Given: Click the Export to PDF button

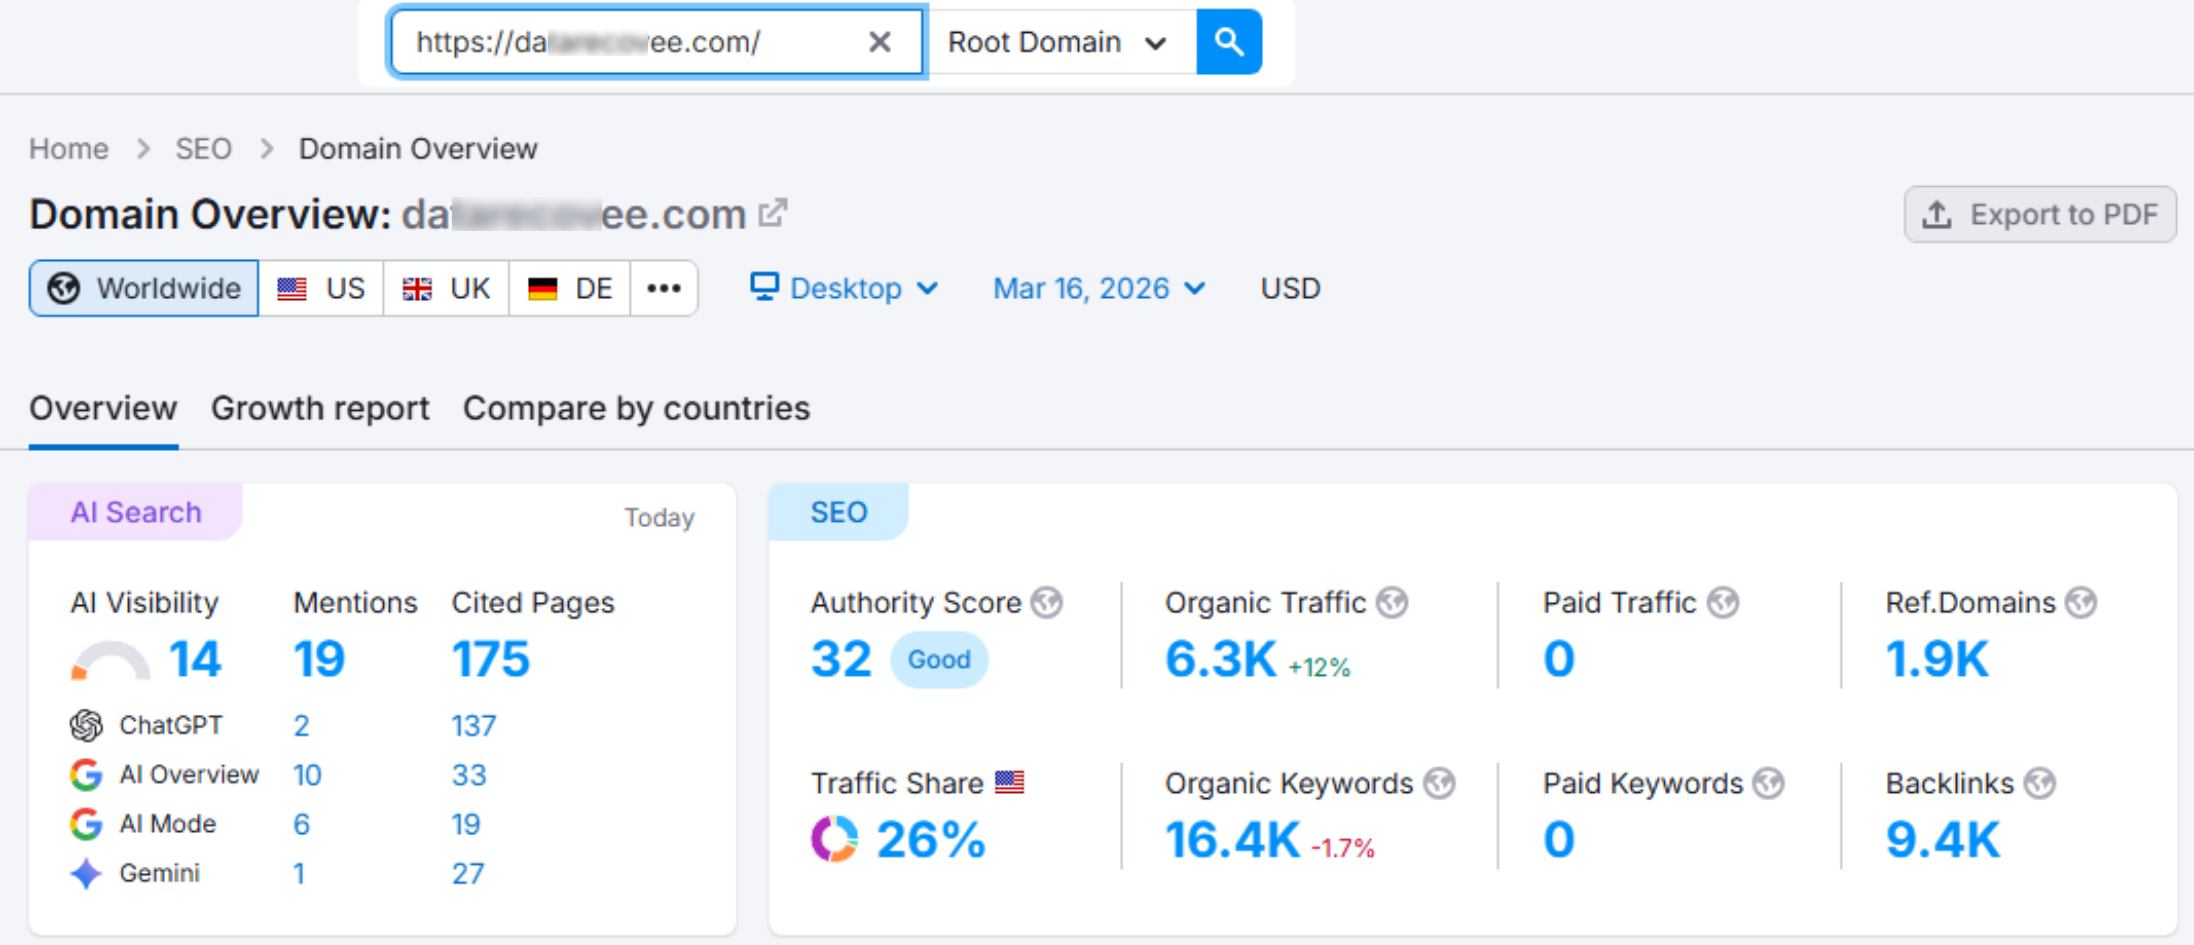Looking at the screenshot, I should pyautogui.click(x=2040, y=213).
